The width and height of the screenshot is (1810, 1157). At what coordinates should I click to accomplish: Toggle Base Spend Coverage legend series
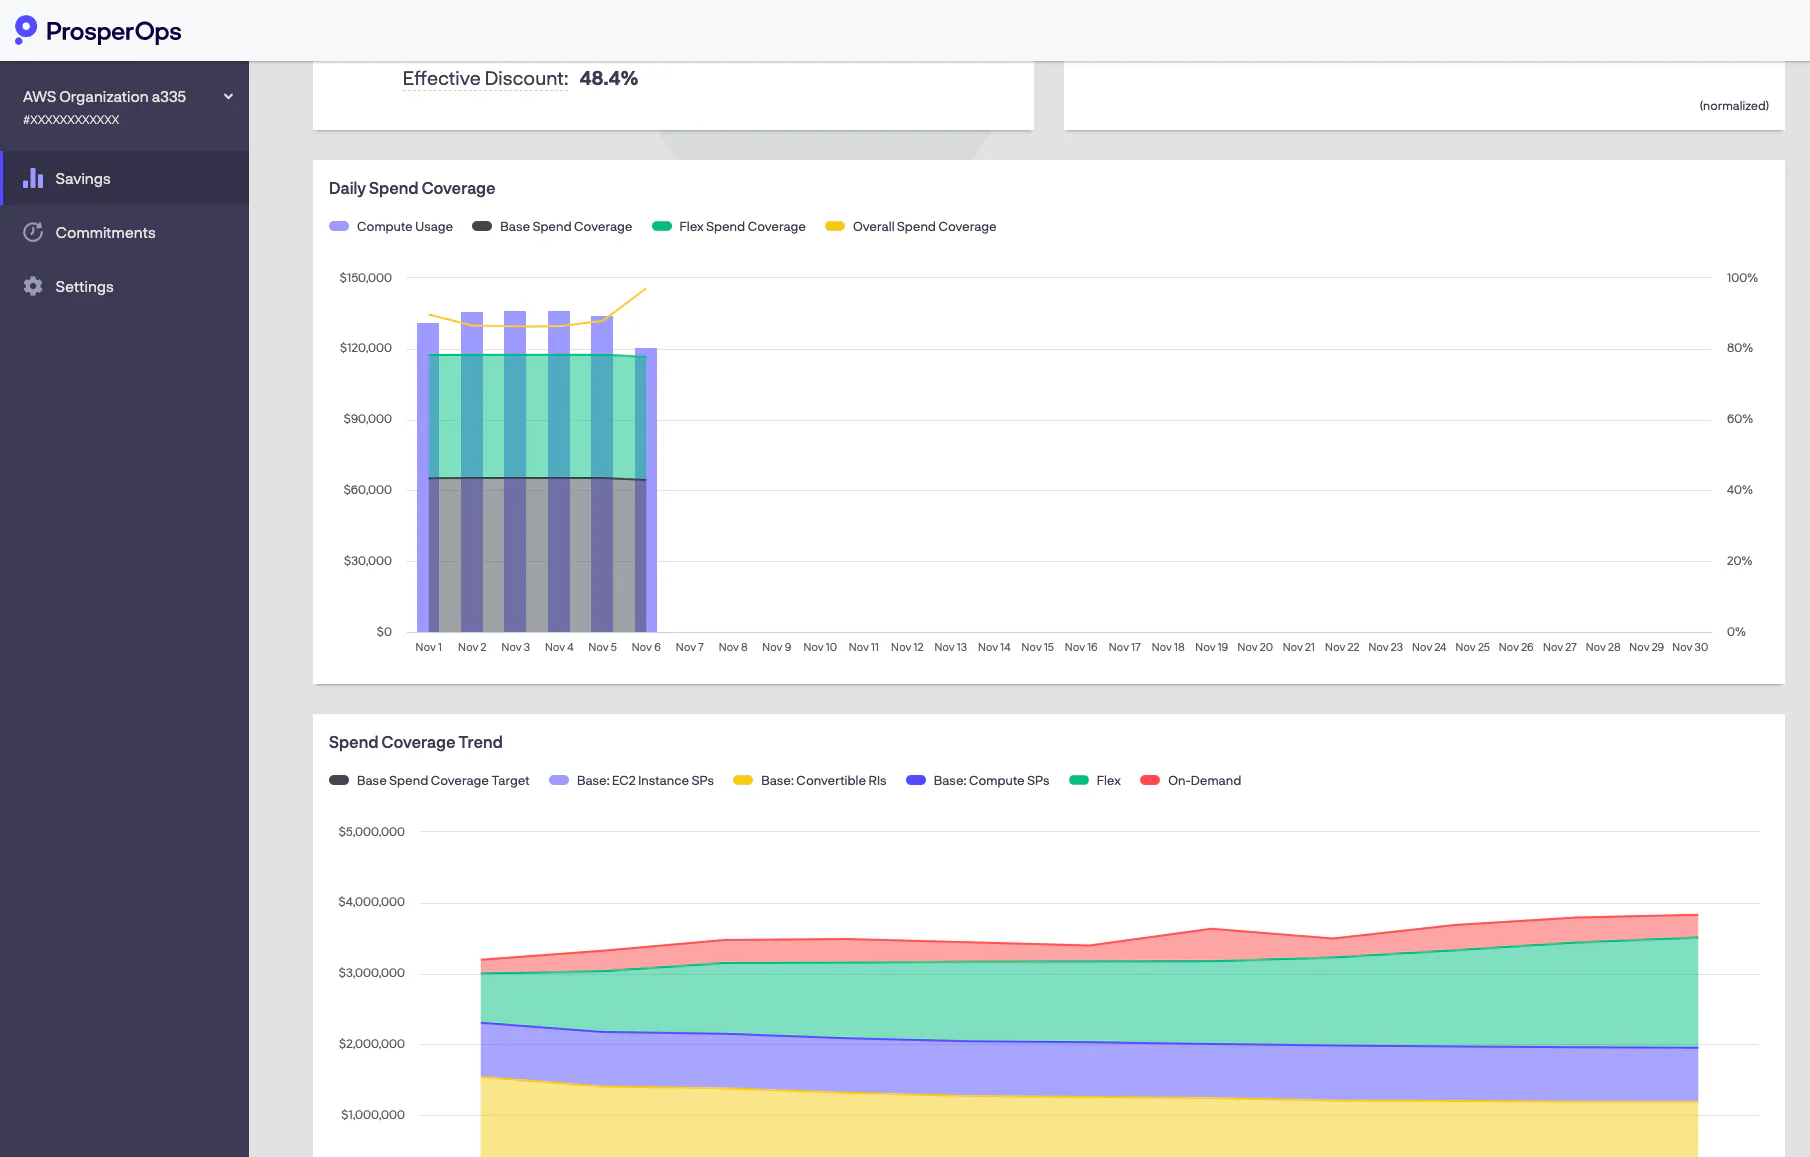tap(552, 227)
